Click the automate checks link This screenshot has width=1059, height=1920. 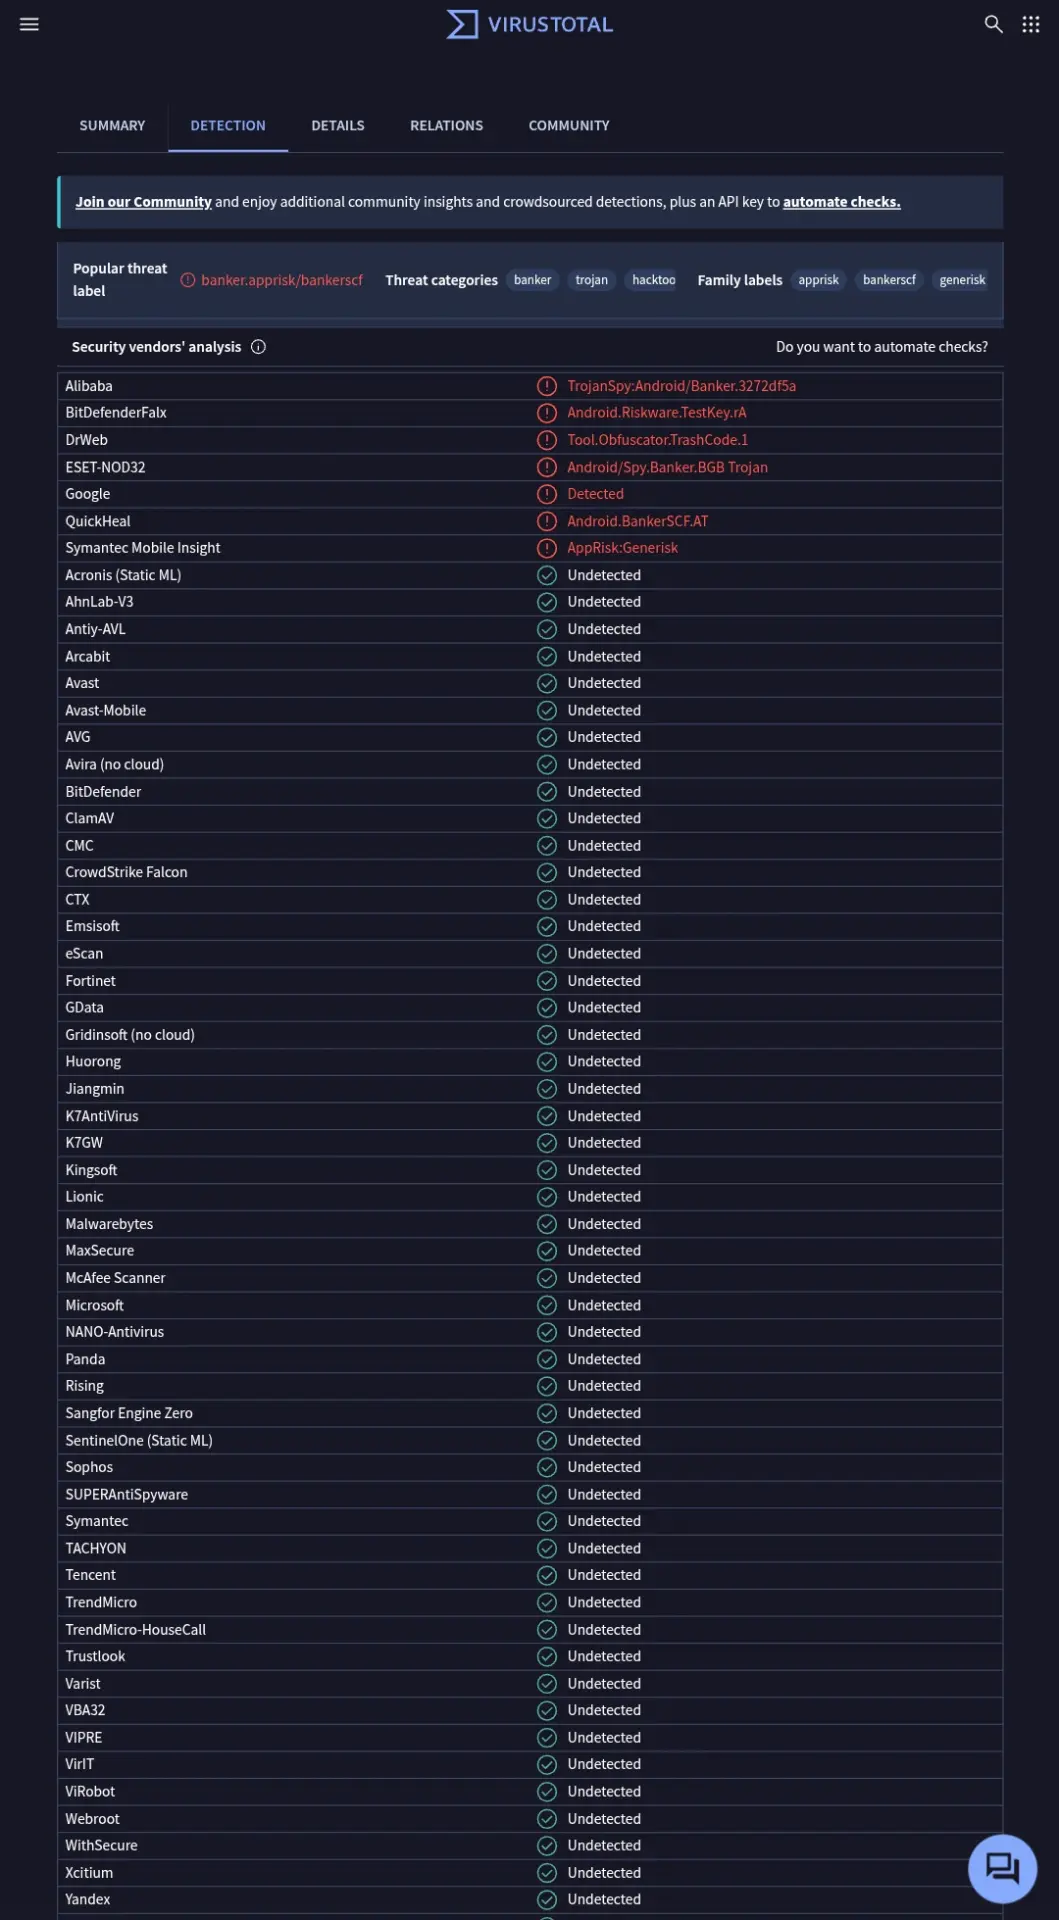[x=841, y=202]
